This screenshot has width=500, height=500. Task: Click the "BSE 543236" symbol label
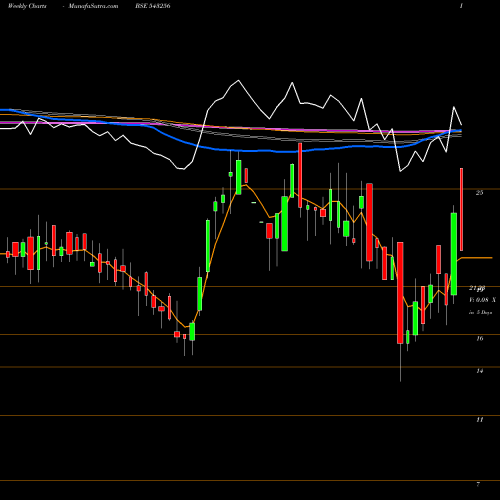coord(153,6)
